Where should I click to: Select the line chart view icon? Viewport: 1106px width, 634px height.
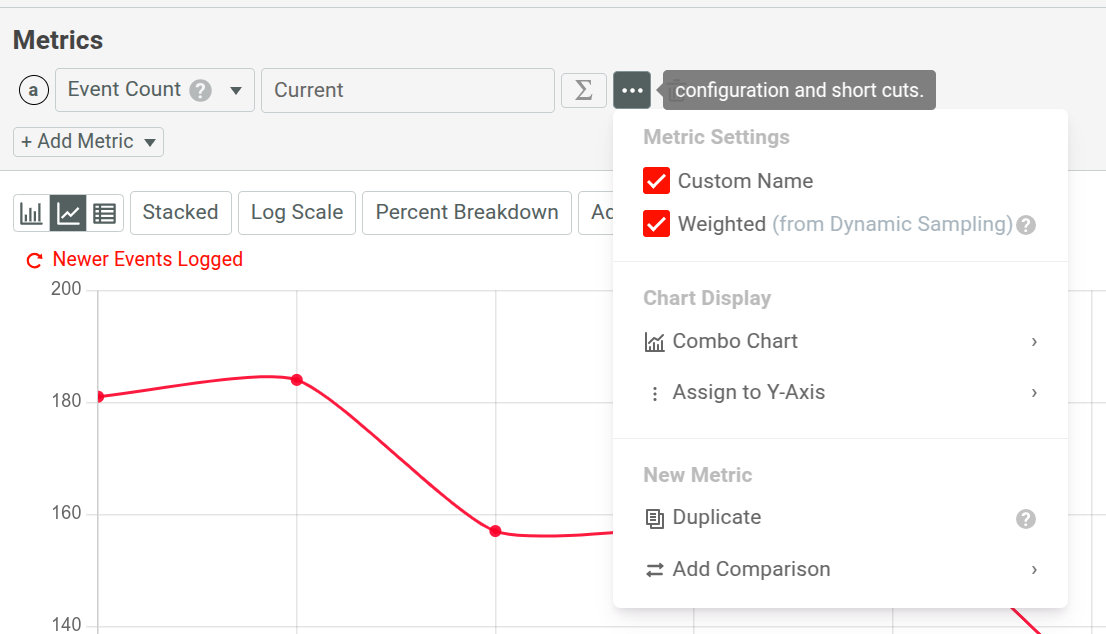point(68,212)
